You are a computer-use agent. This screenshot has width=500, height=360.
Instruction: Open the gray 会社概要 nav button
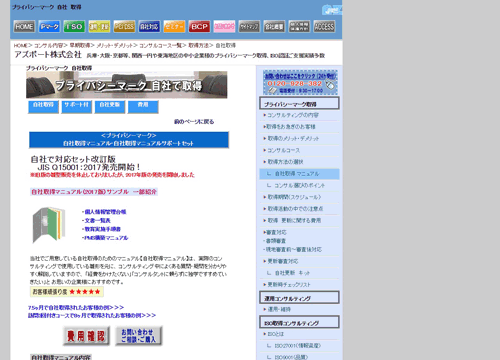pyautogui.click(x=274, y=27)
